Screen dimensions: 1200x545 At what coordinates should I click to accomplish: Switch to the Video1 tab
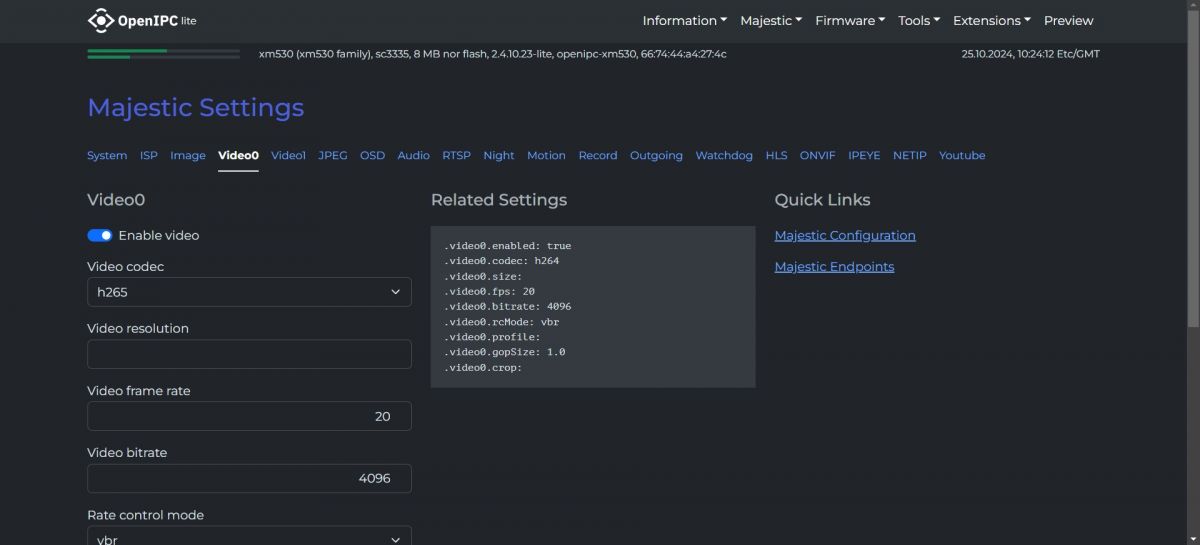click(288, 155)
